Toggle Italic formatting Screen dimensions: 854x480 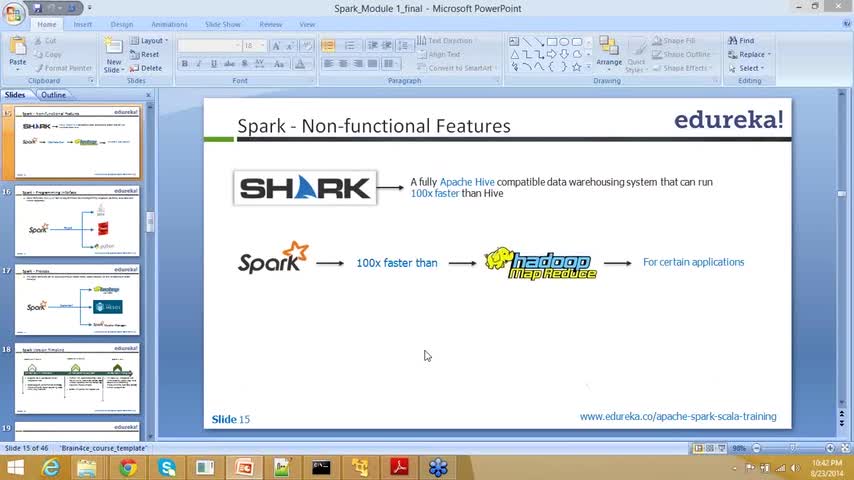click(199, 64)
